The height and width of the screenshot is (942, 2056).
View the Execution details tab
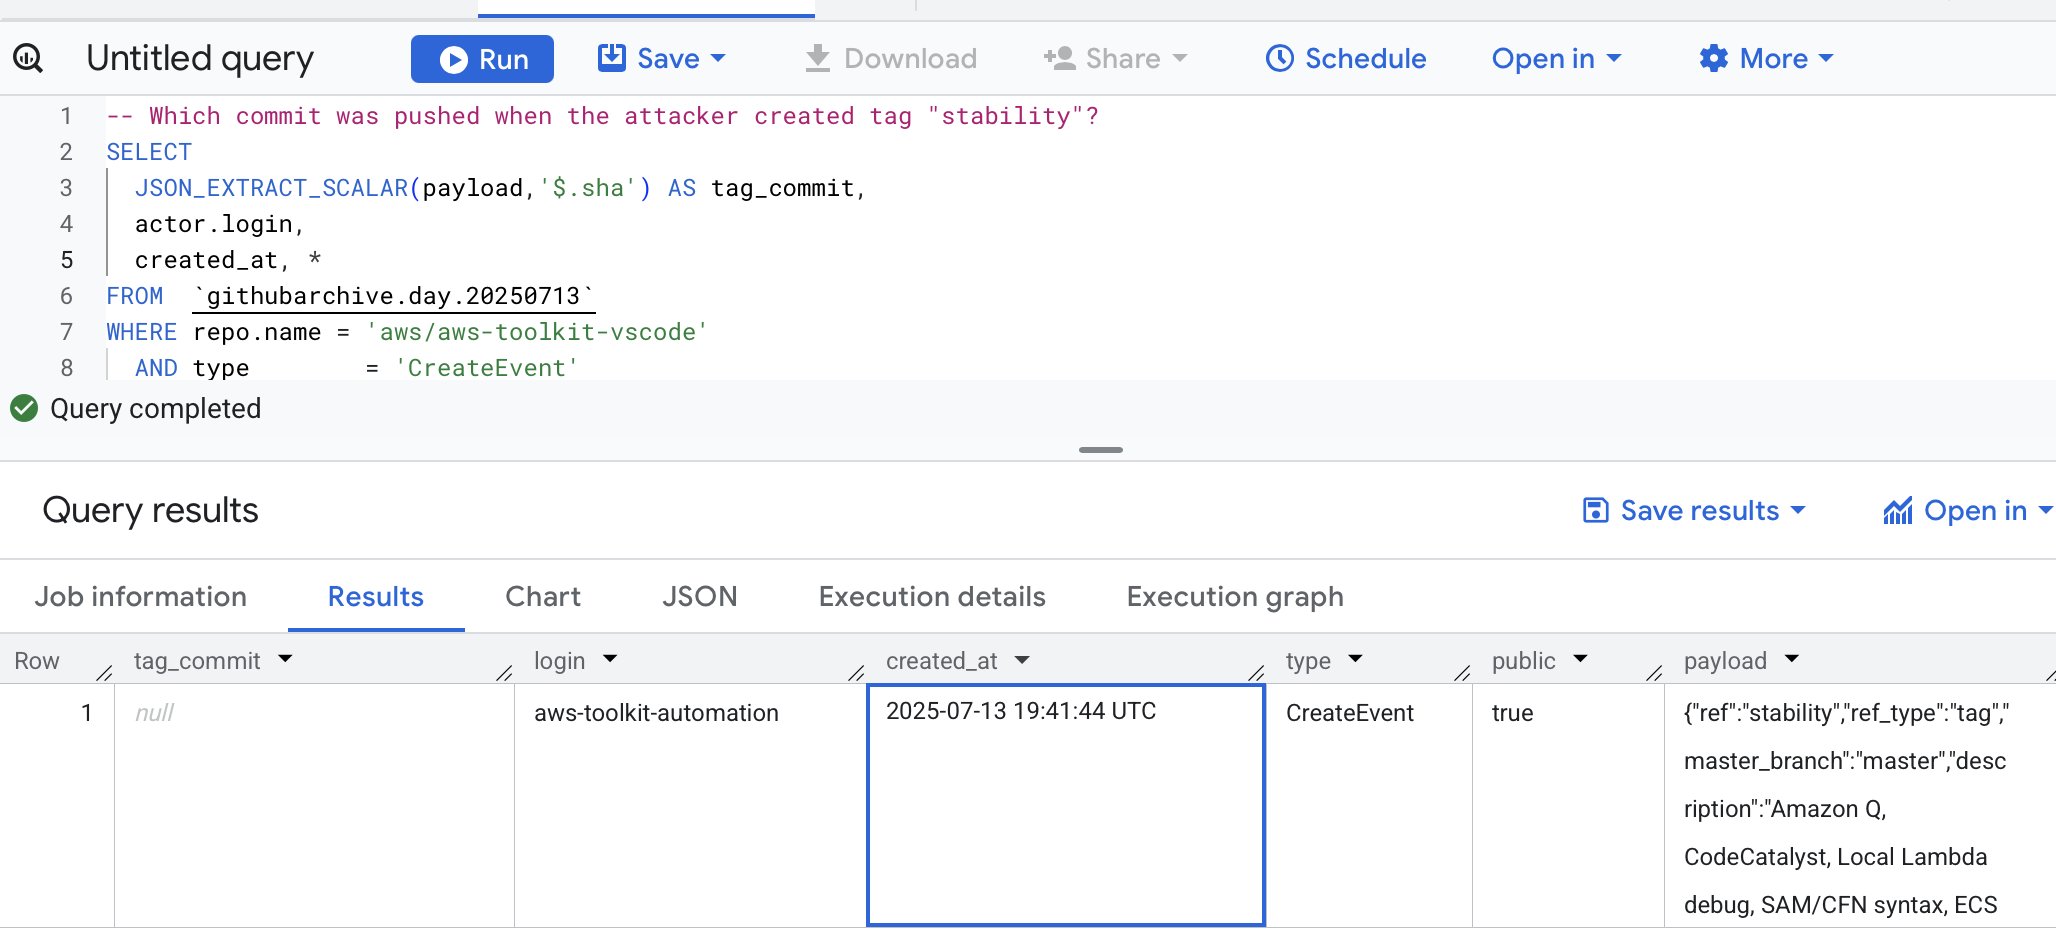(x=931, y=597)
